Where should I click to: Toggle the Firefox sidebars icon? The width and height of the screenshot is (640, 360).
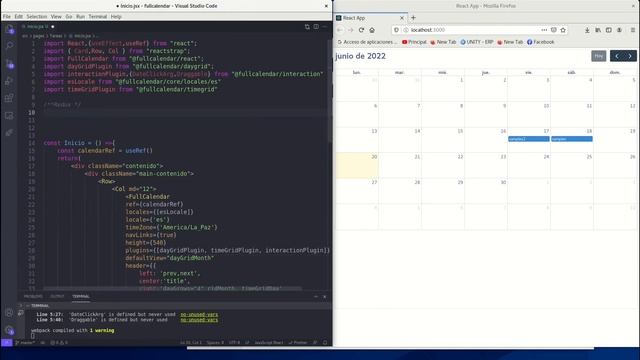(x=609, y=30)
